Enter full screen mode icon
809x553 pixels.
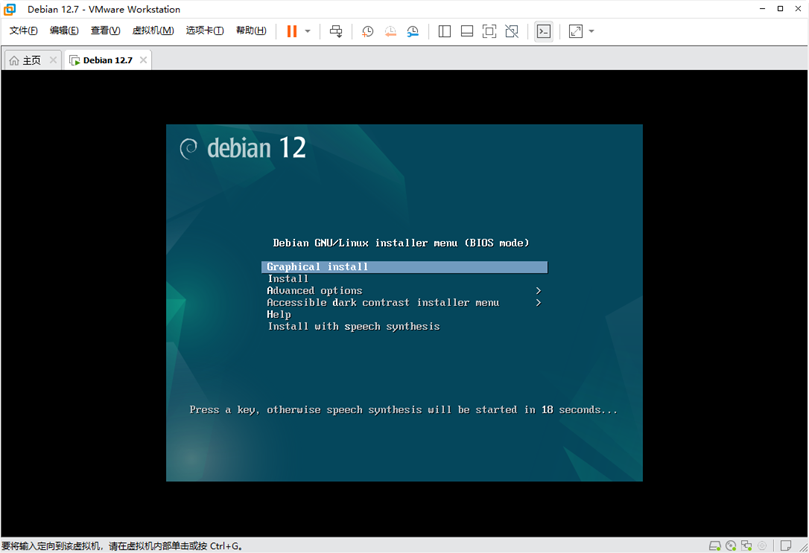[489, 31]
